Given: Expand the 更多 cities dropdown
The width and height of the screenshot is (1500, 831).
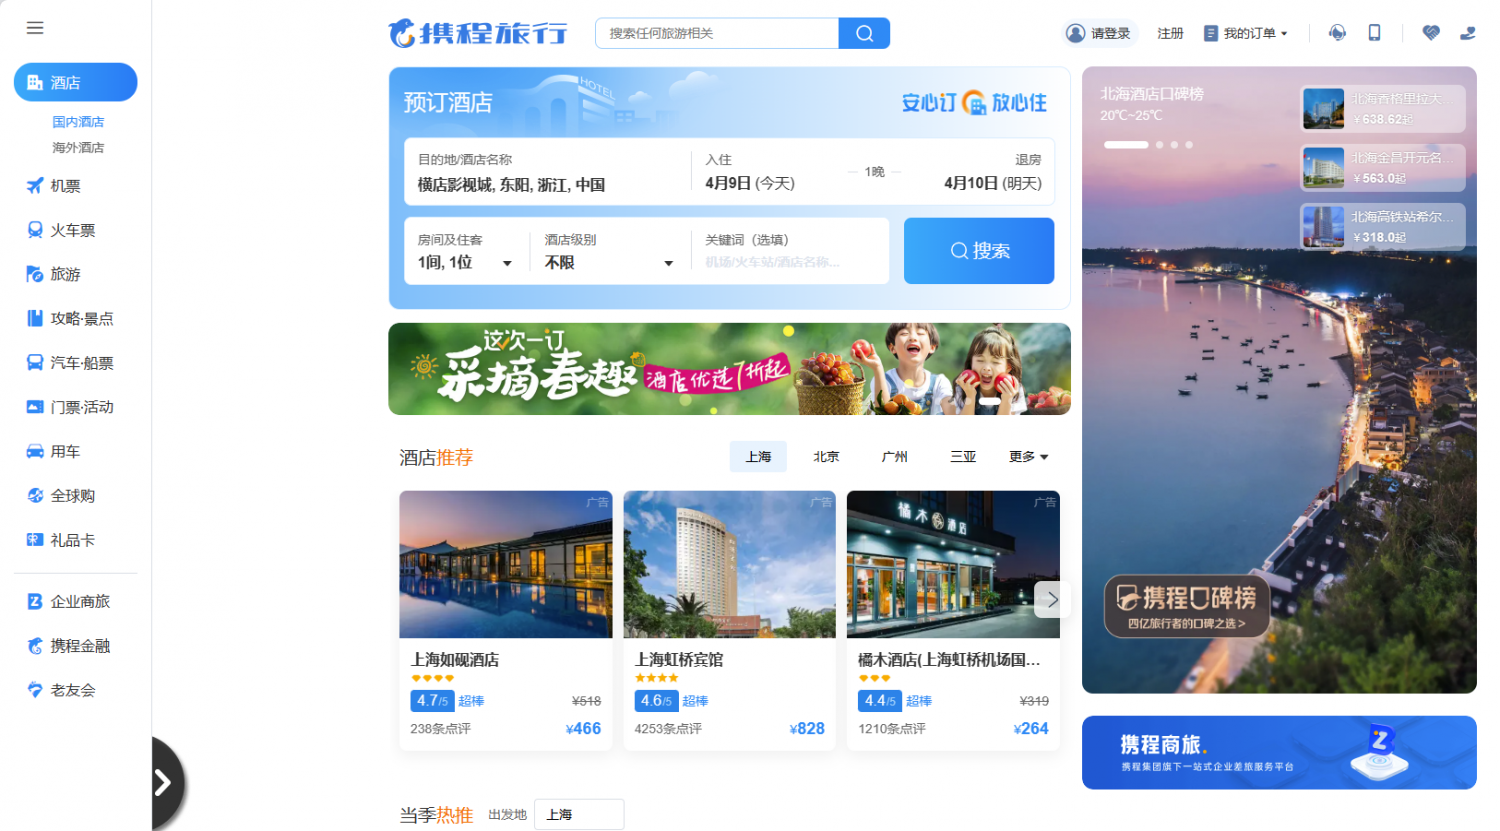Looking at the screenshot, I should pyautogui.click(x=1028, y=457).
